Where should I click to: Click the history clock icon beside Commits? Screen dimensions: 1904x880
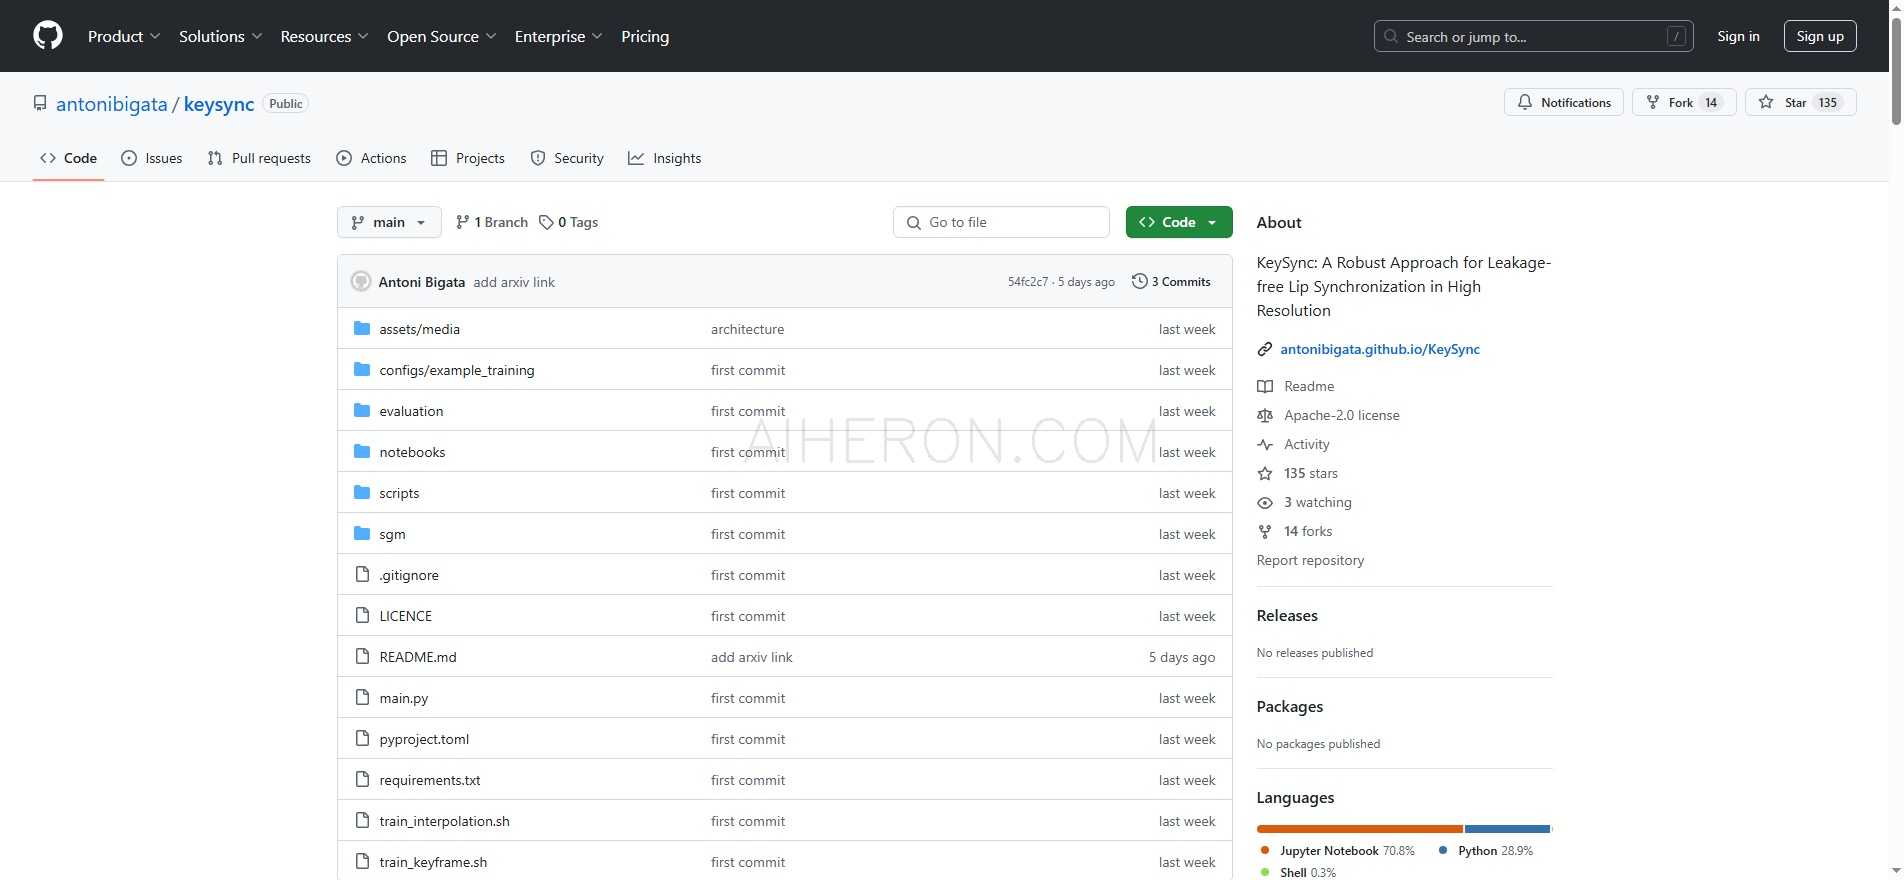(x=1139, y=282)
